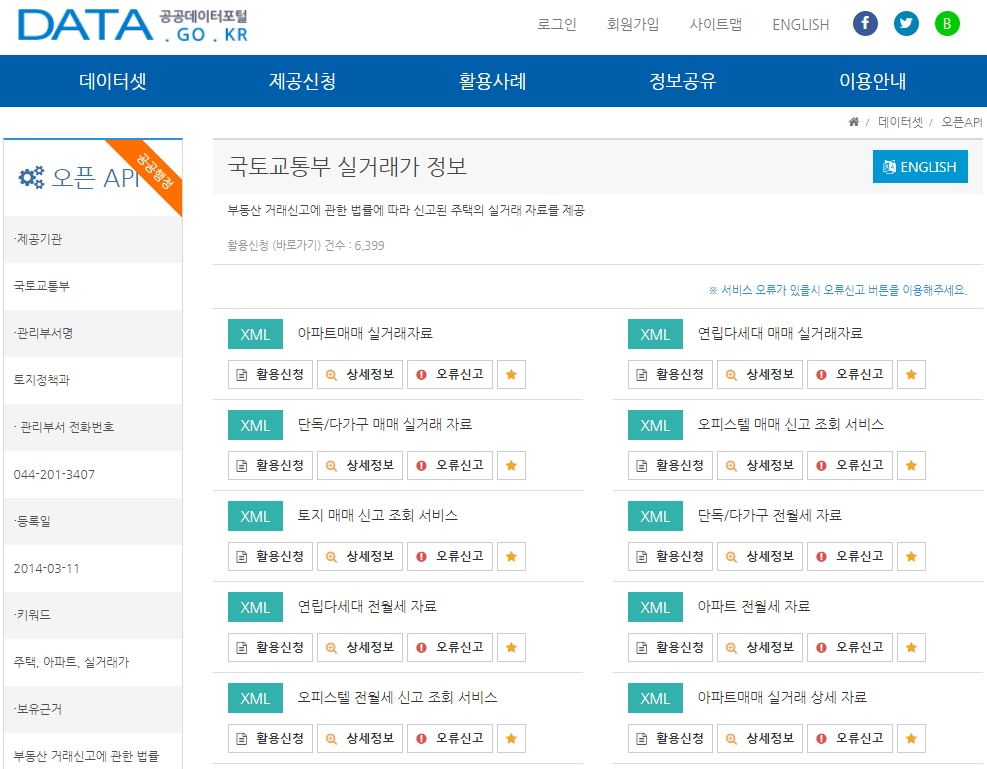Click 상세정보 for 아파트매매 실거래 상세 자료
Screen dimensions: 987x769
click(x=760, y=738)
